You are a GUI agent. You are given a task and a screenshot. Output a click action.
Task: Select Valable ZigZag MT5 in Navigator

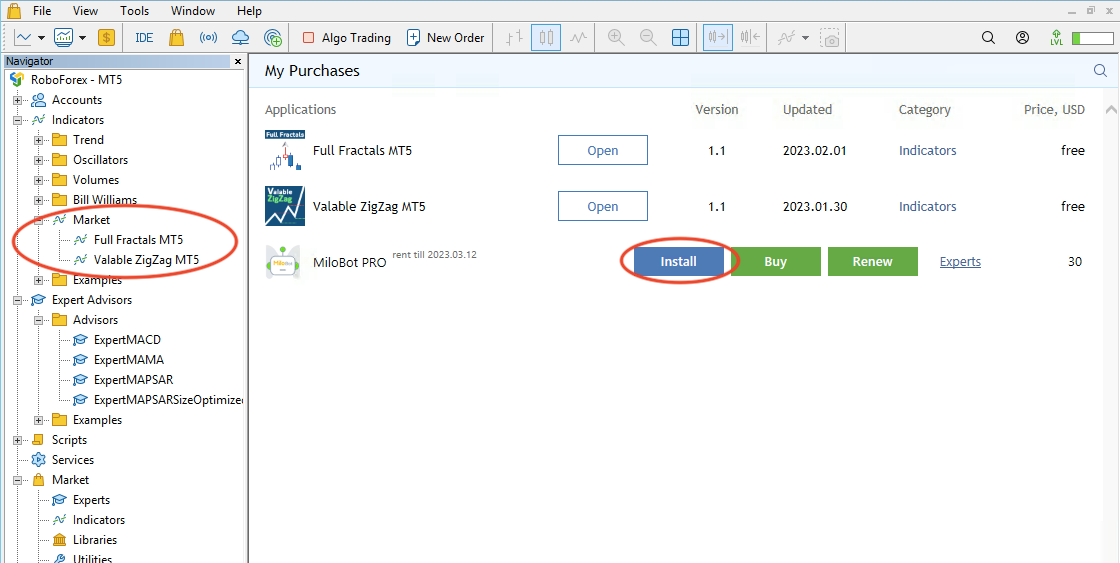click(x=146, y=260)
